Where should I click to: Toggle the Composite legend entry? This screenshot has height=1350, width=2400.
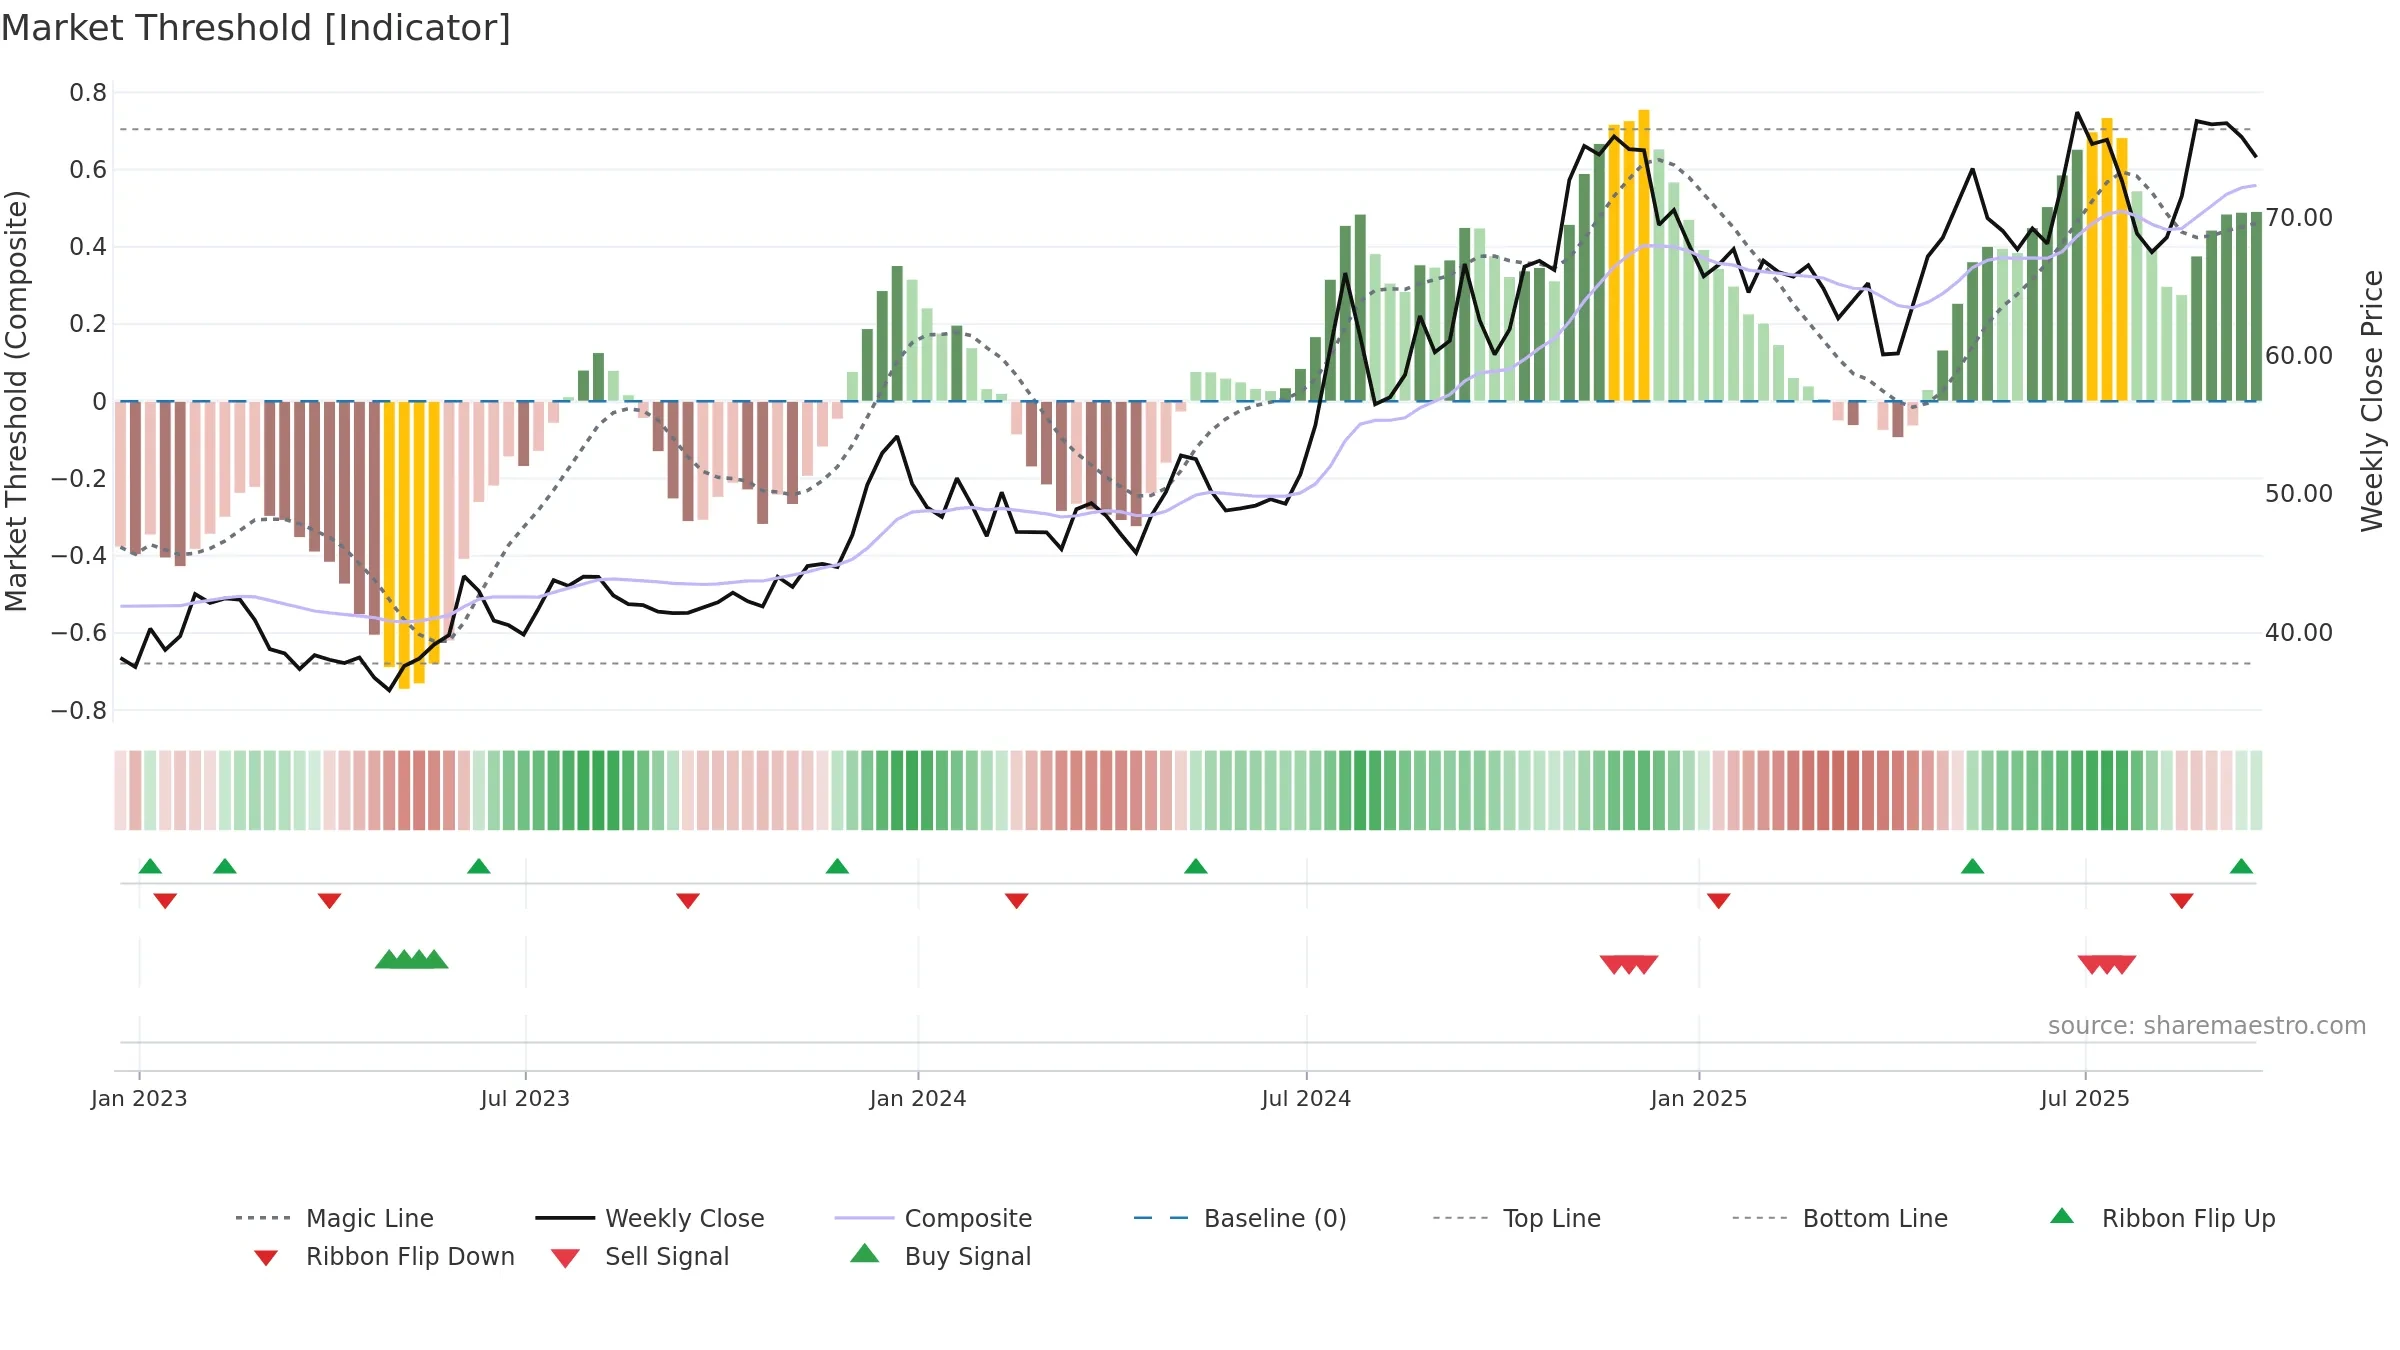(x=933, y=1218)
